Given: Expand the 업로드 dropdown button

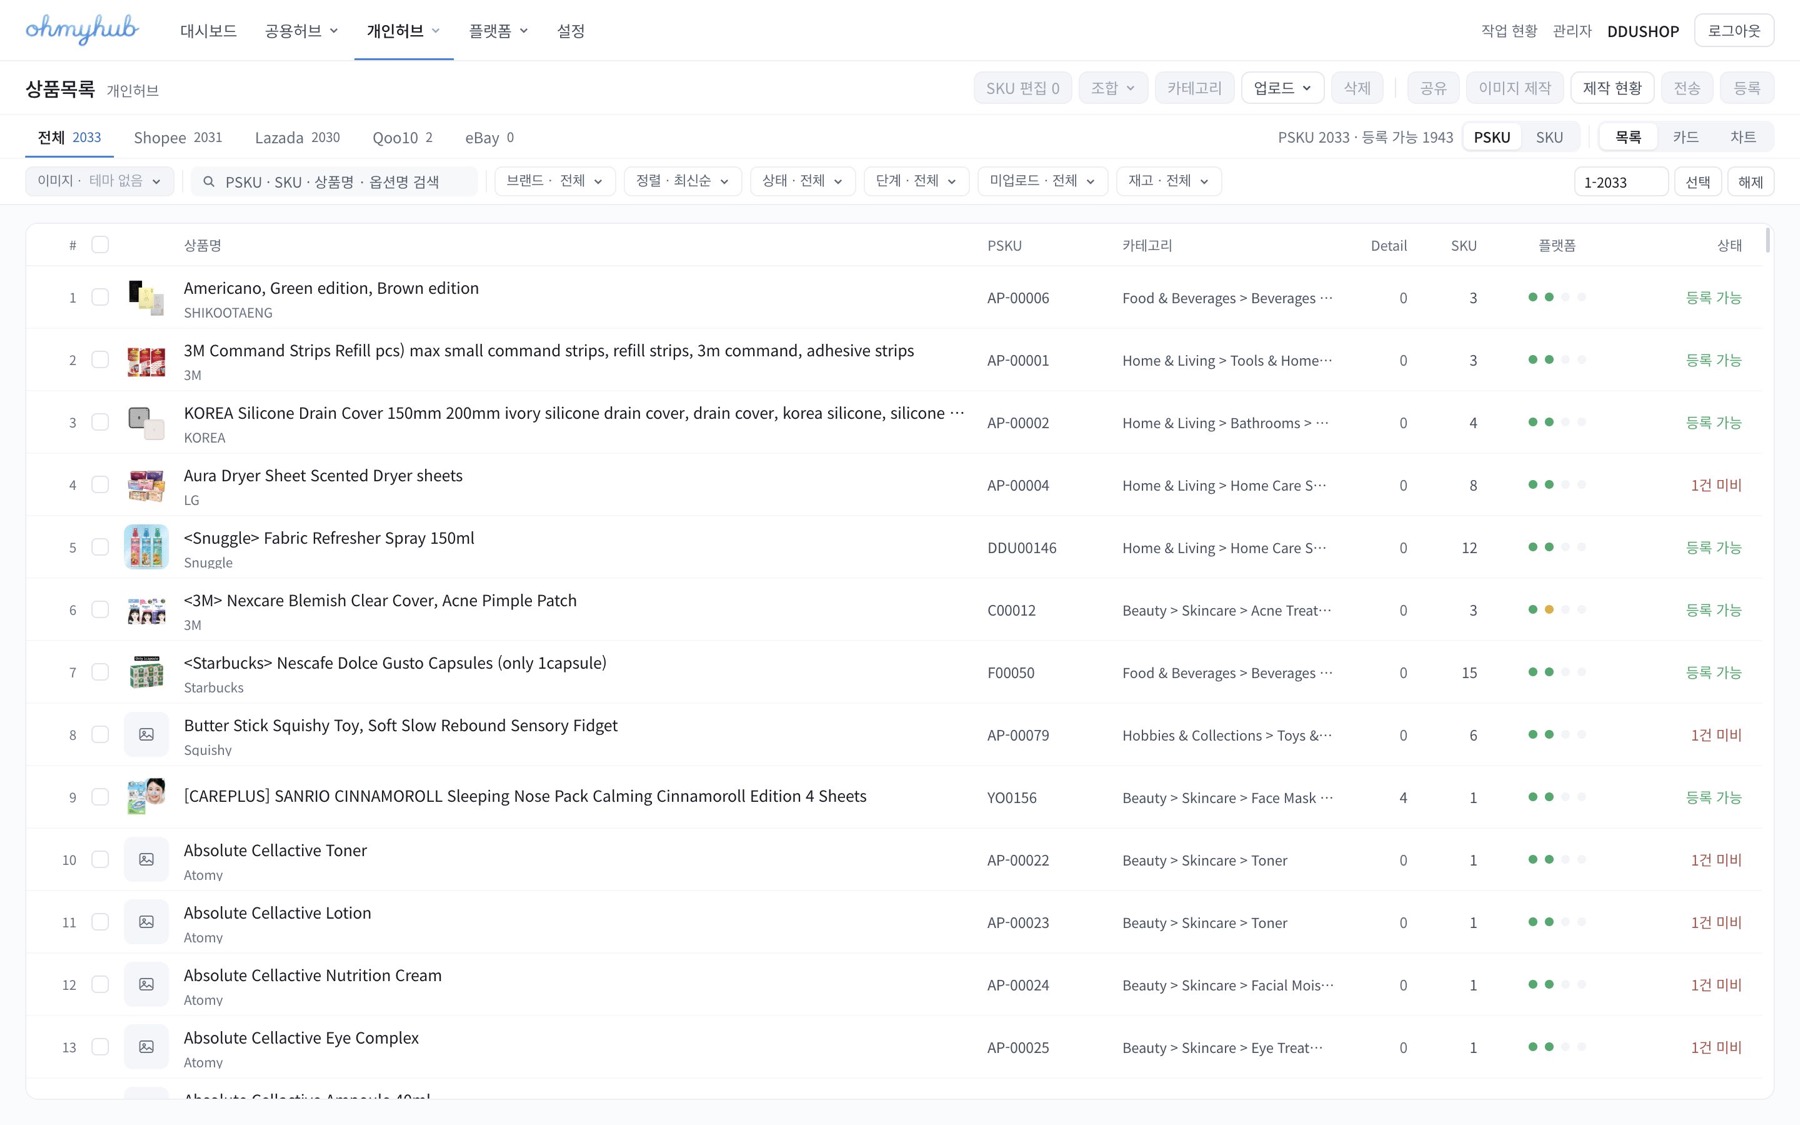Looking at the screenshot, I should click(x=1282, y=88).
